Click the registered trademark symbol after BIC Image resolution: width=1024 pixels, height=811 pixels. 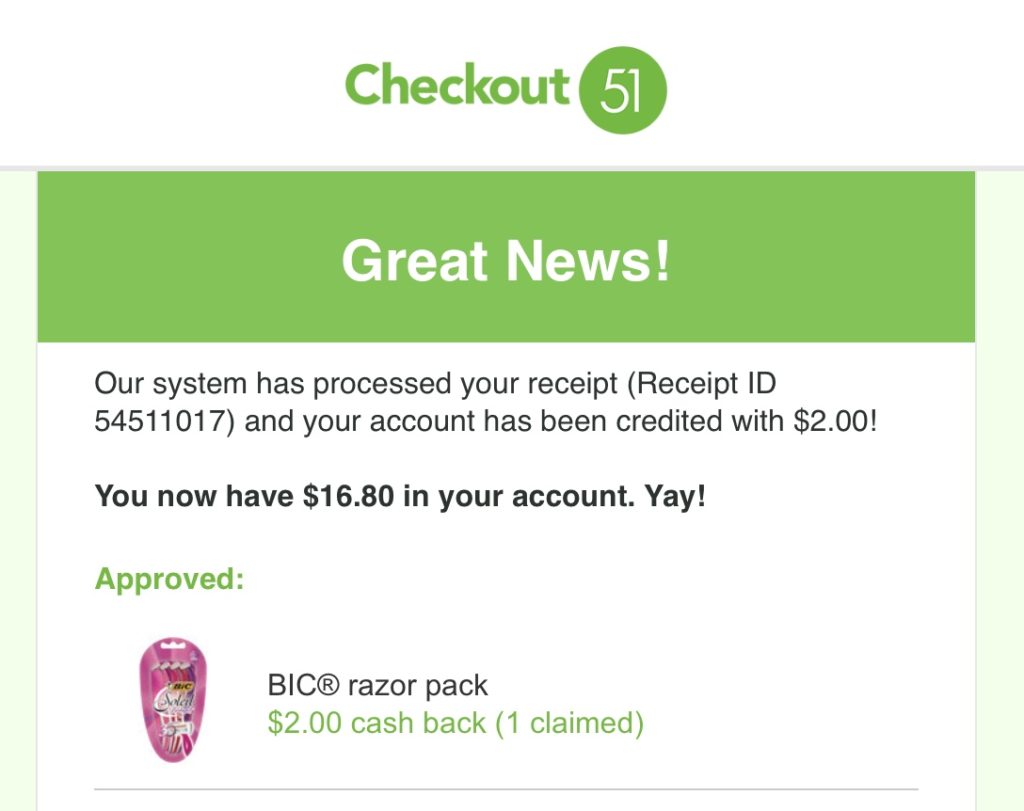coord(328,685)
